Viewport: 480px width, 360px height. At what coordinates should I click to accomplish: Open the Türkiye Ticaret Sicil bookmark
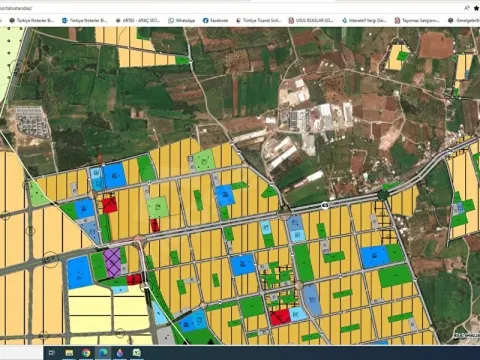[258, 20]
